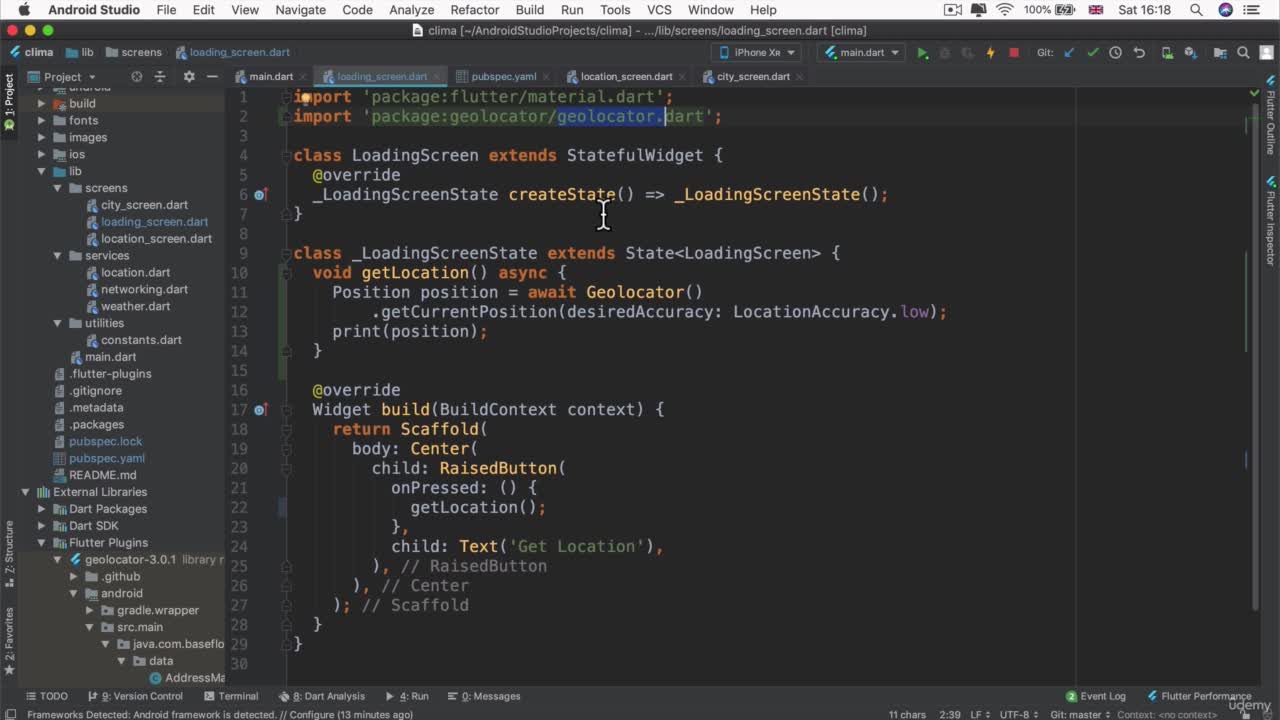Expand the Dart SDK node

(42, 526)
